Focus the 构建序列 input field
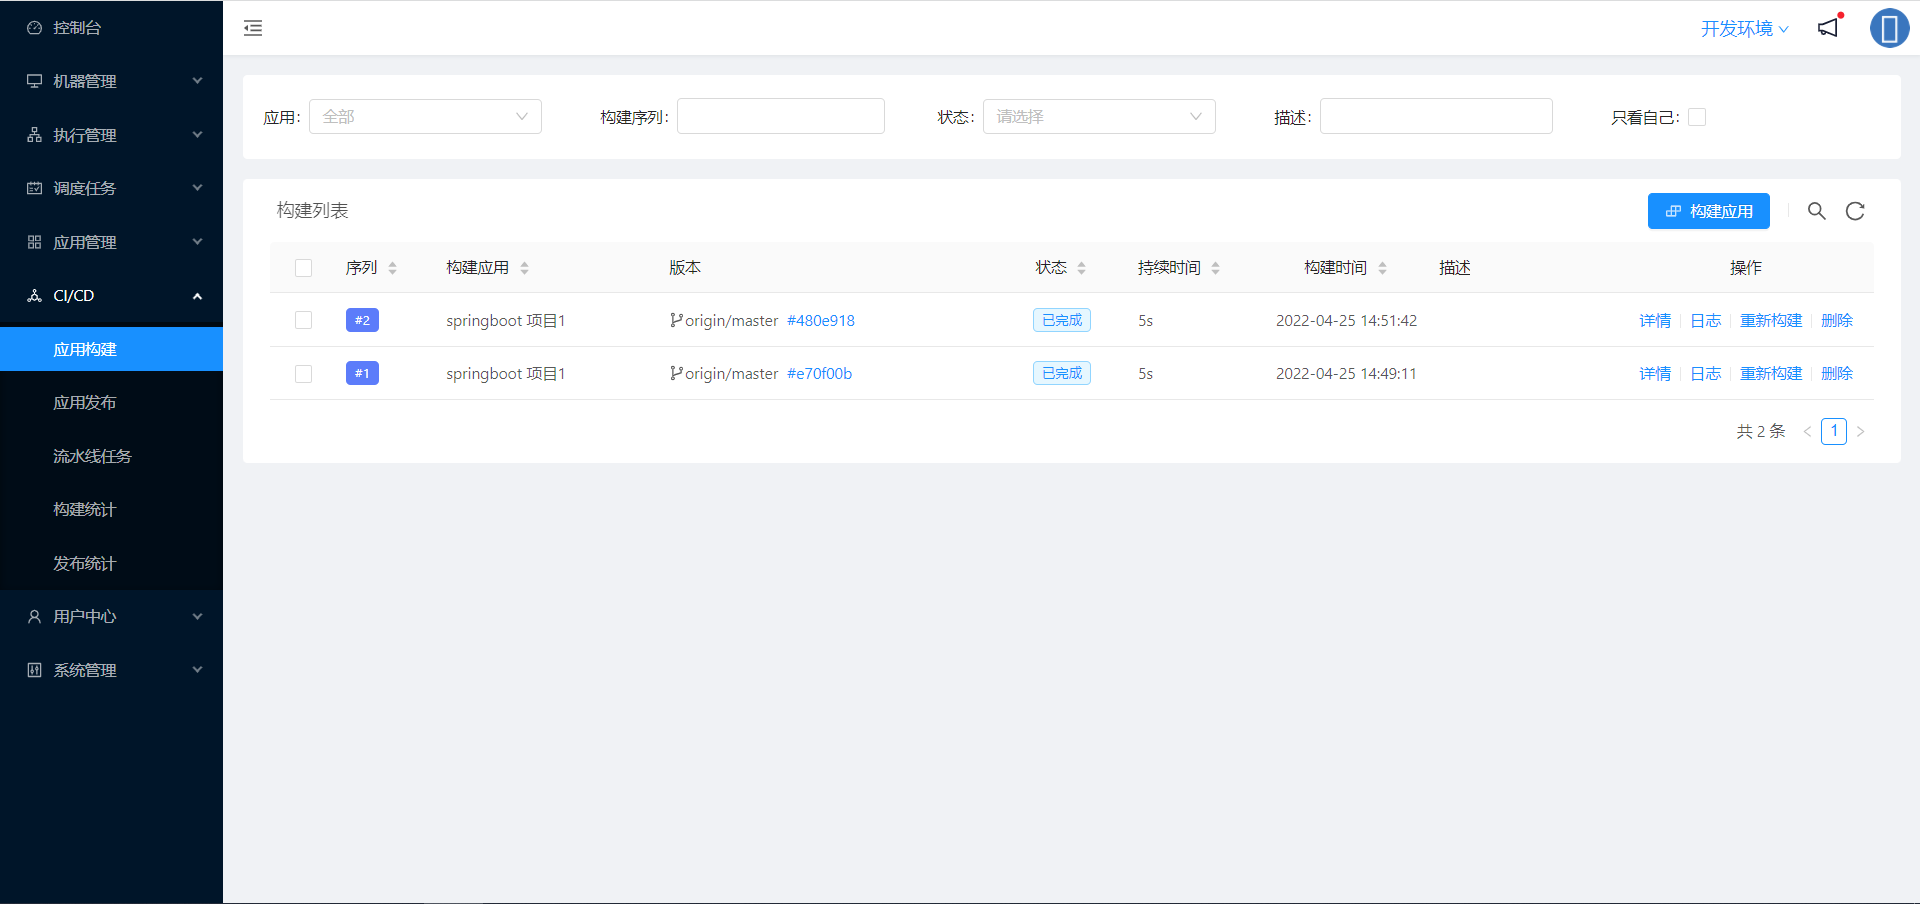 click(781, 116)
